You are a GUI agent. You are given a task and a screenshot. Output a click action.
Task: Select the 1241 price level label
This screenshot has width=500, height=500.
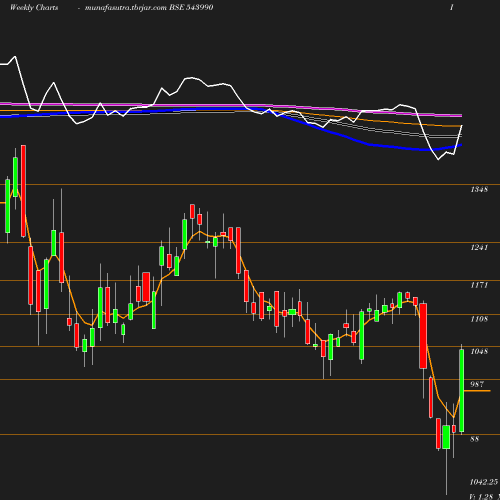pyautogui.click(x=479, y=247)
